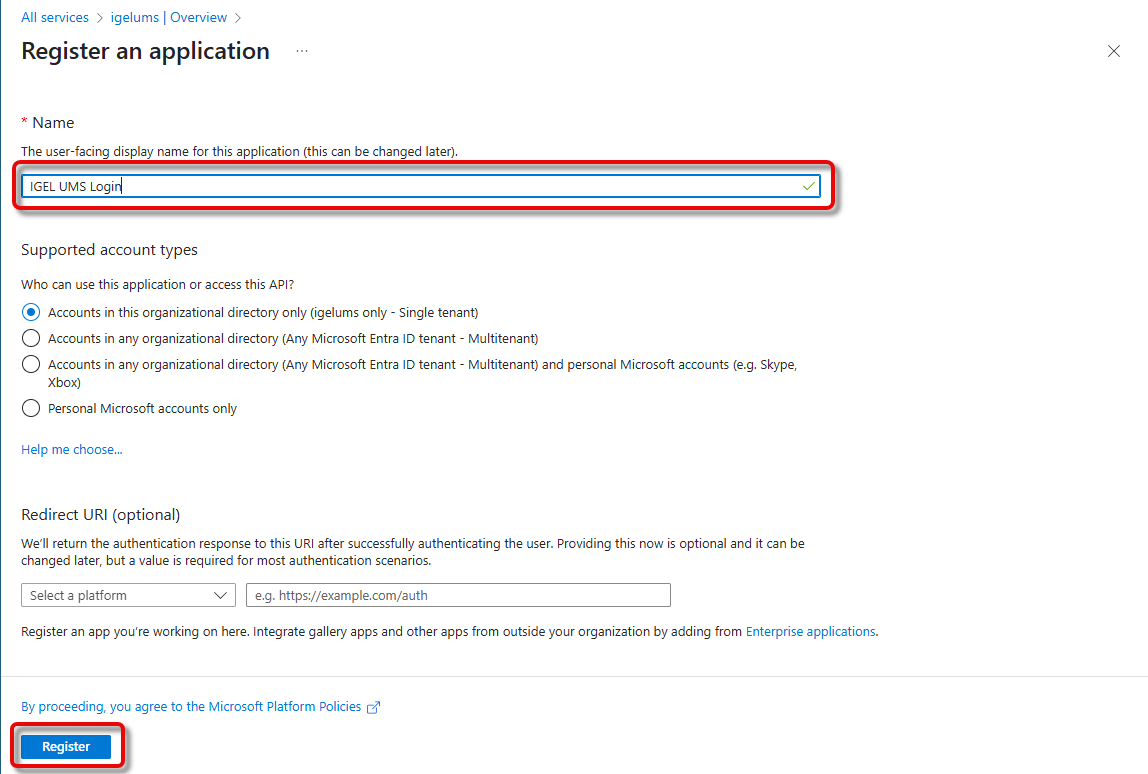
Task: Open the ellipsis more options menu
Action: pos(302,51)
